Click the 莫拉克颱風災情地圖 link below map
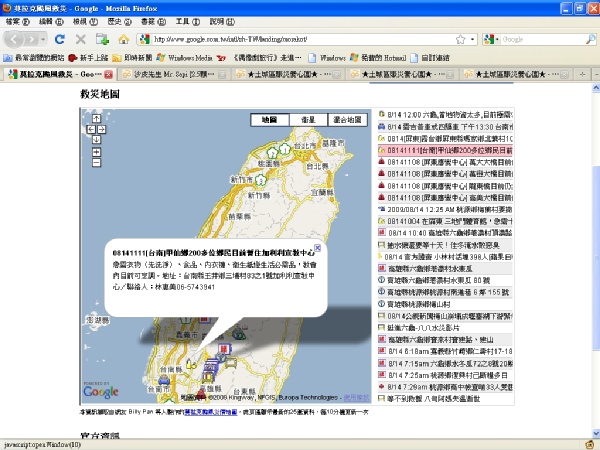This screenshot has width=600, height=450. 211,412
